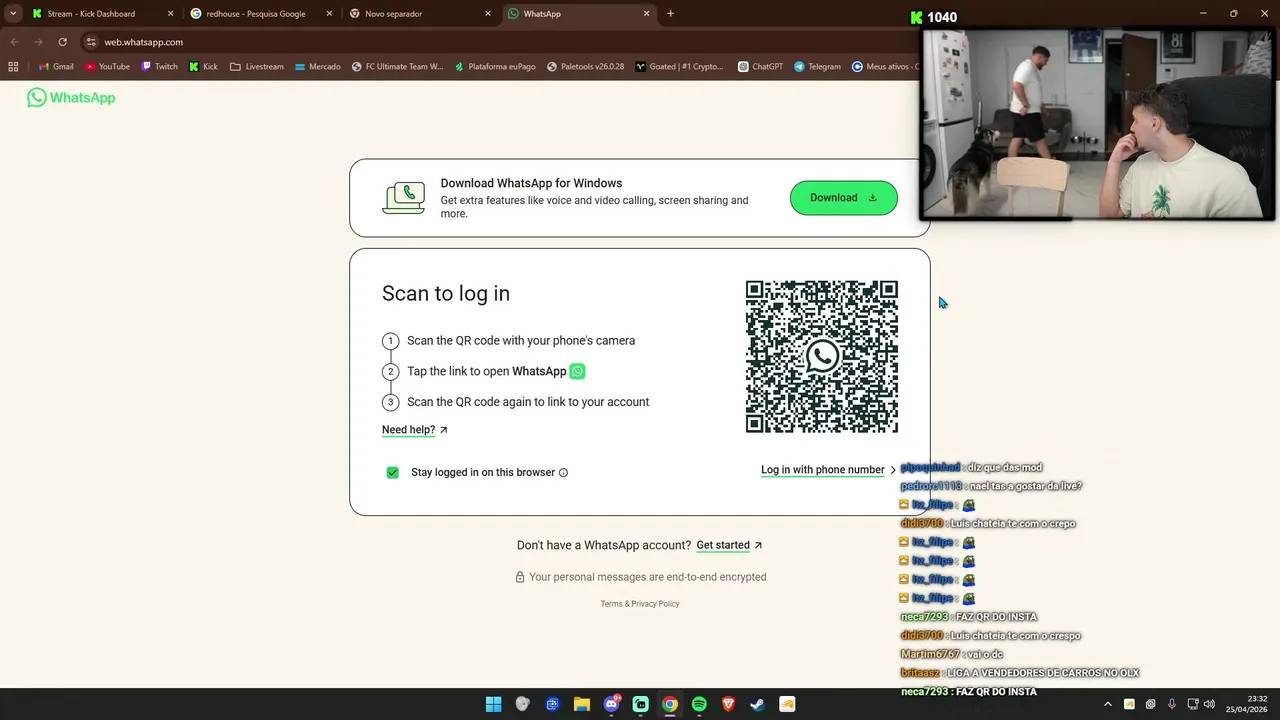Go forward in browser history
Screen dimensions: 1280x720
38,42
